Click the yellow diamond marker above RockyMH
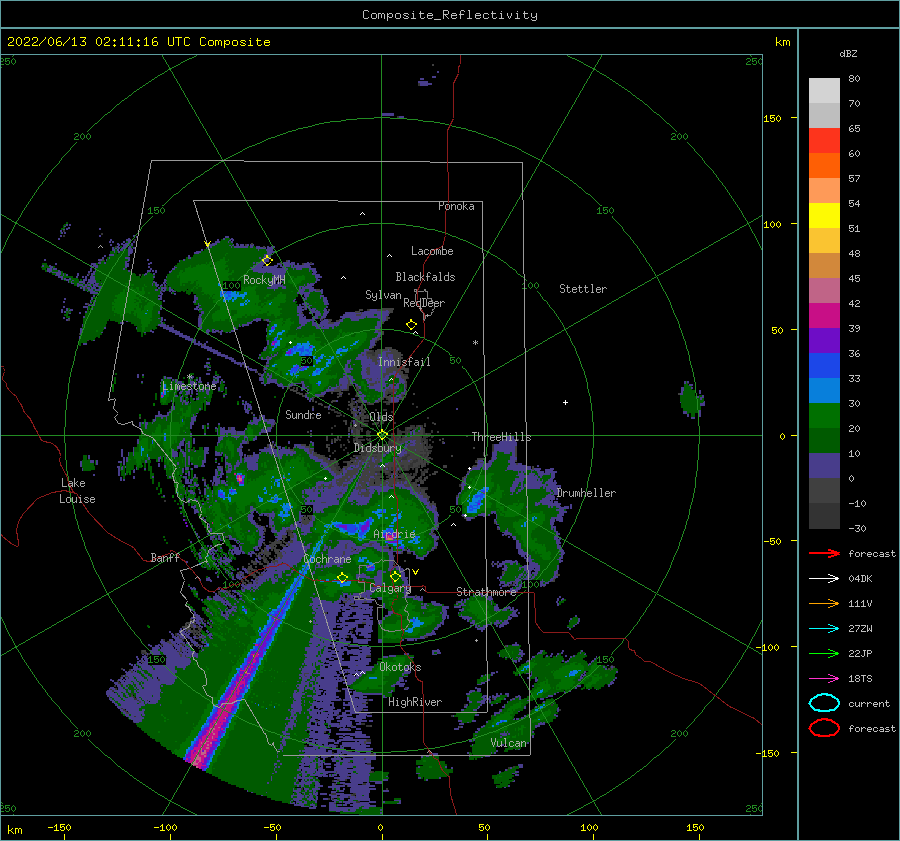Screen dimensions: 900x841 [x=267, y=261]
